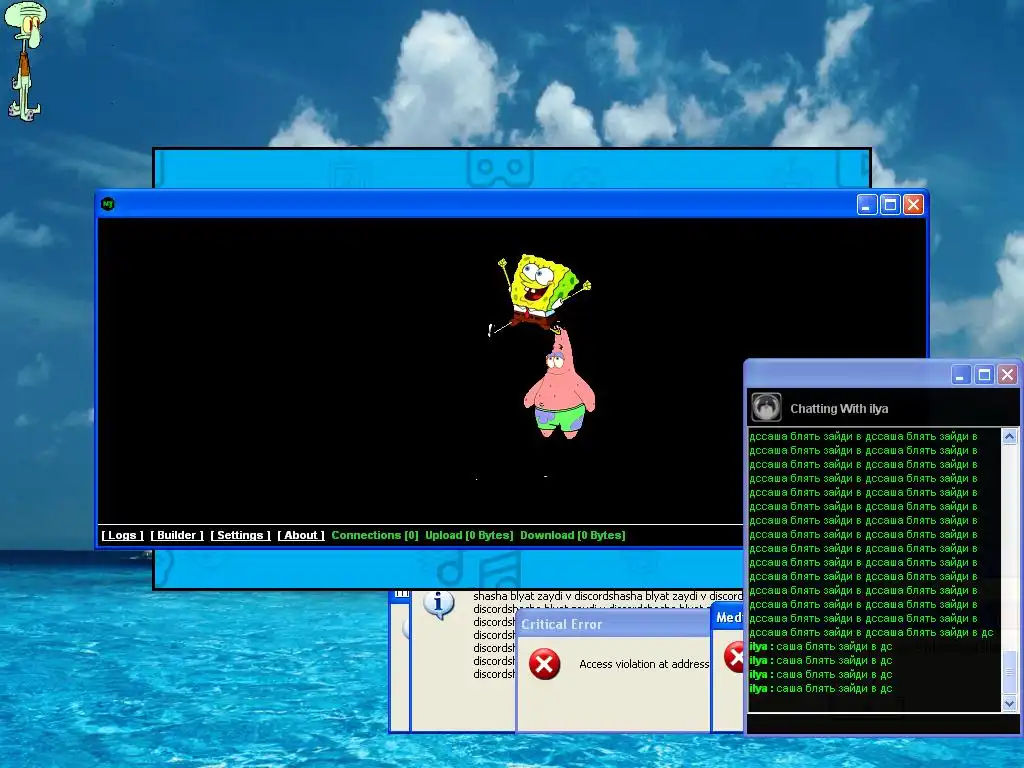Screen dimensions: 1024x768
Task: Close the njRAT main window
Action: click(913, 205)
